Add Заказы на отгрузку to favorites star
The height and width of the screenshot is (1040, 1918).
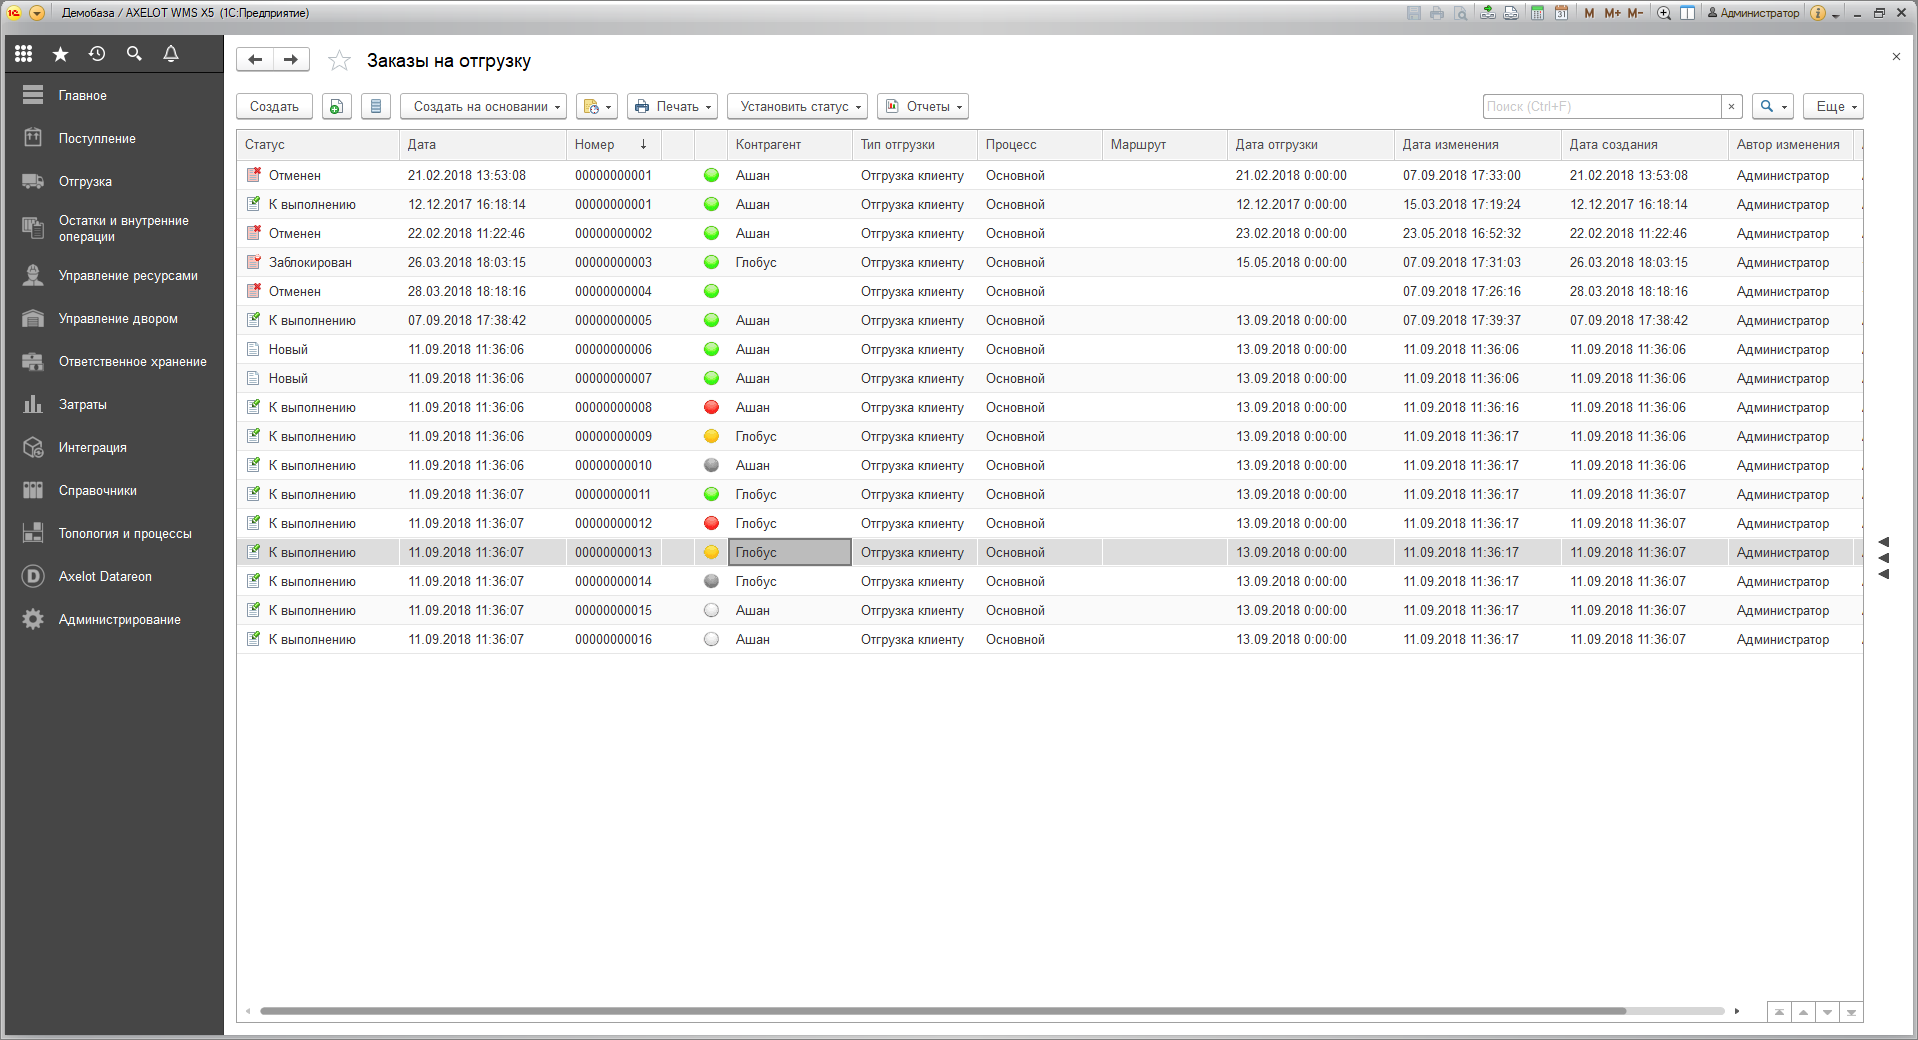(x=340, y=61)
